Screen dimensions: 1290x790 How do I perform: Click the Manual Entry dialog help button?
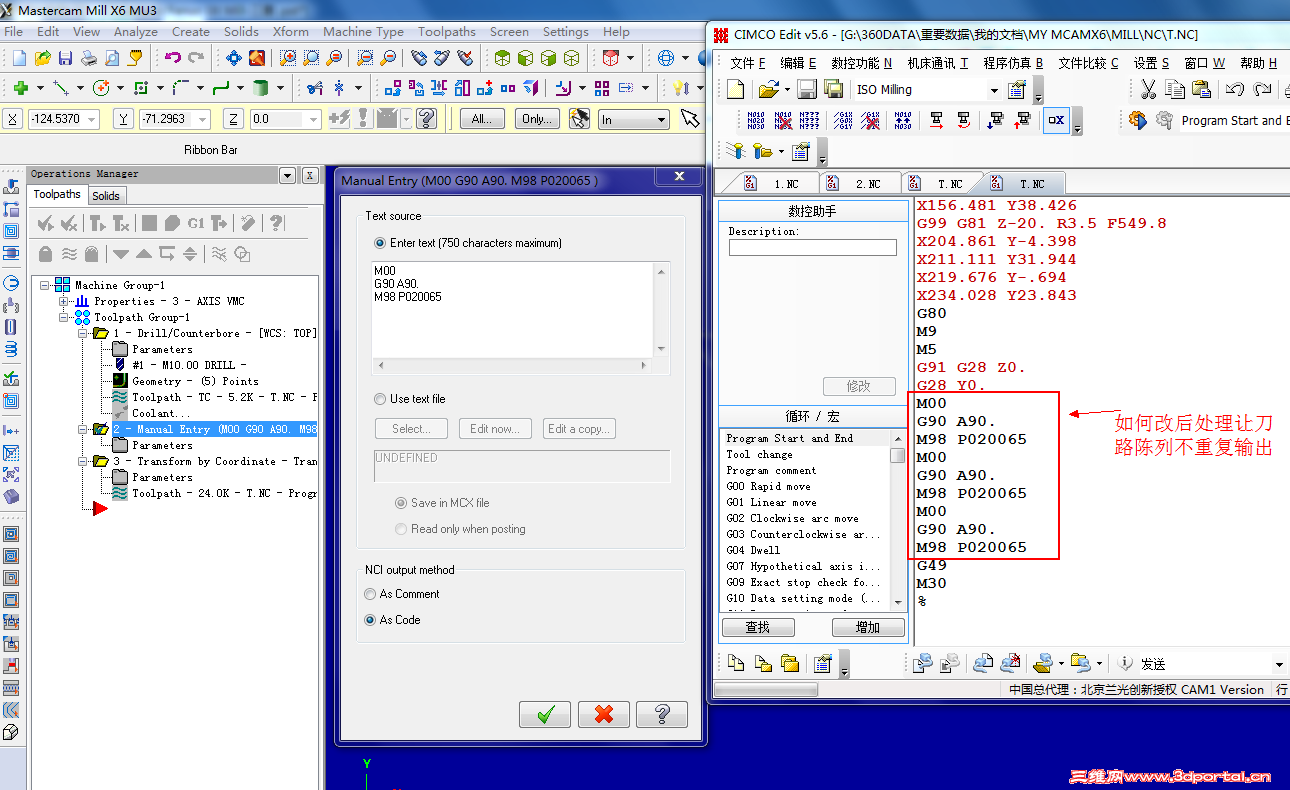click(662, 714)
